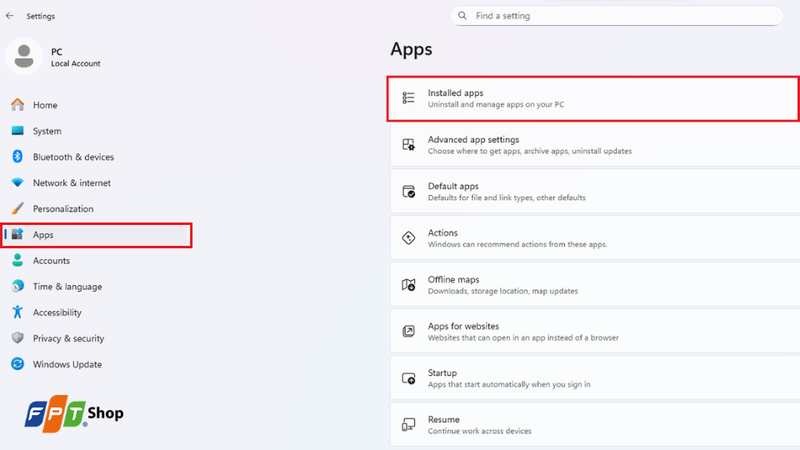Click the Personalization paintbrush icon
The width and height of the screenshot is (800, 450).
tap(17, 209)
